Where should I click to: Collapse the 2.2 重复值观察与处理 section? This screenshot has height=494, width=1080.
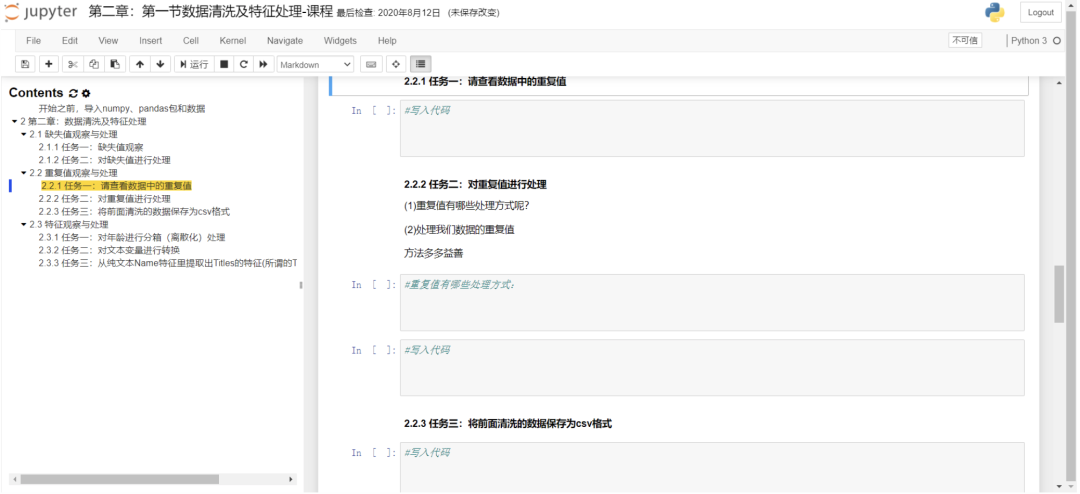click(23, 173)
